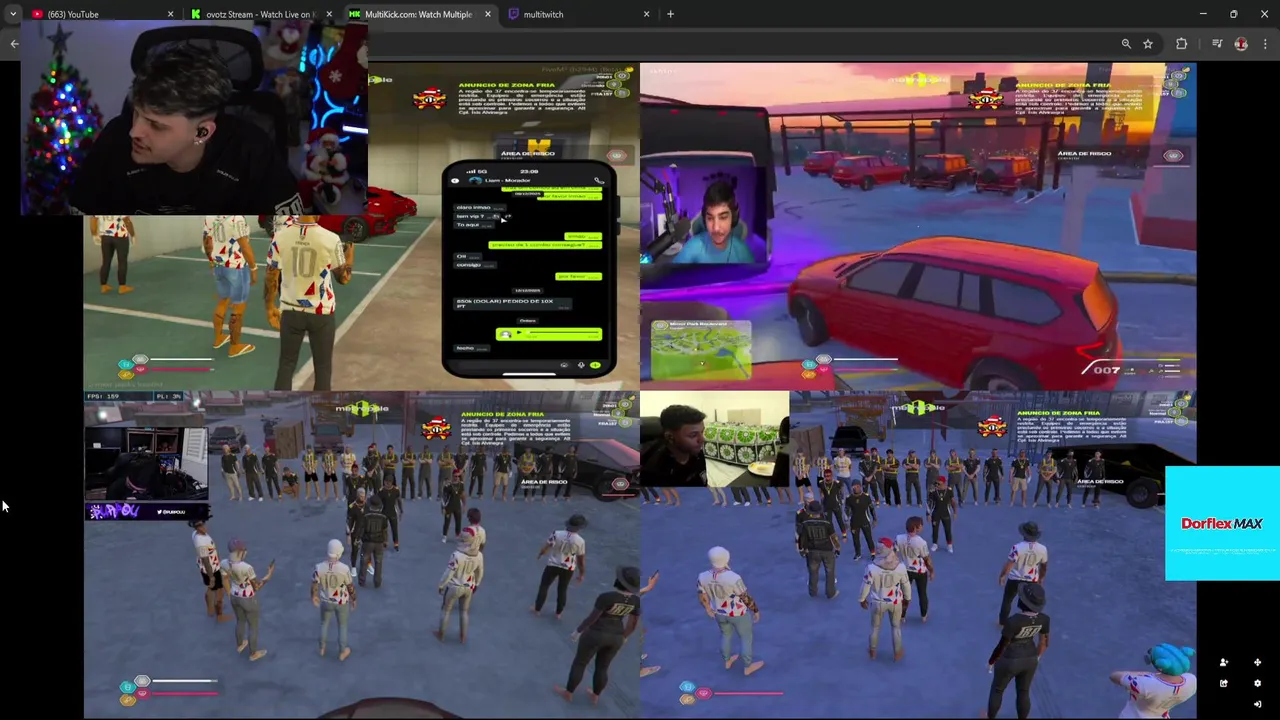This screenshot has width=1280, height=720.
Task: Close the multitwitch tab
Action: pyautogui.click(x=646, y=14)
